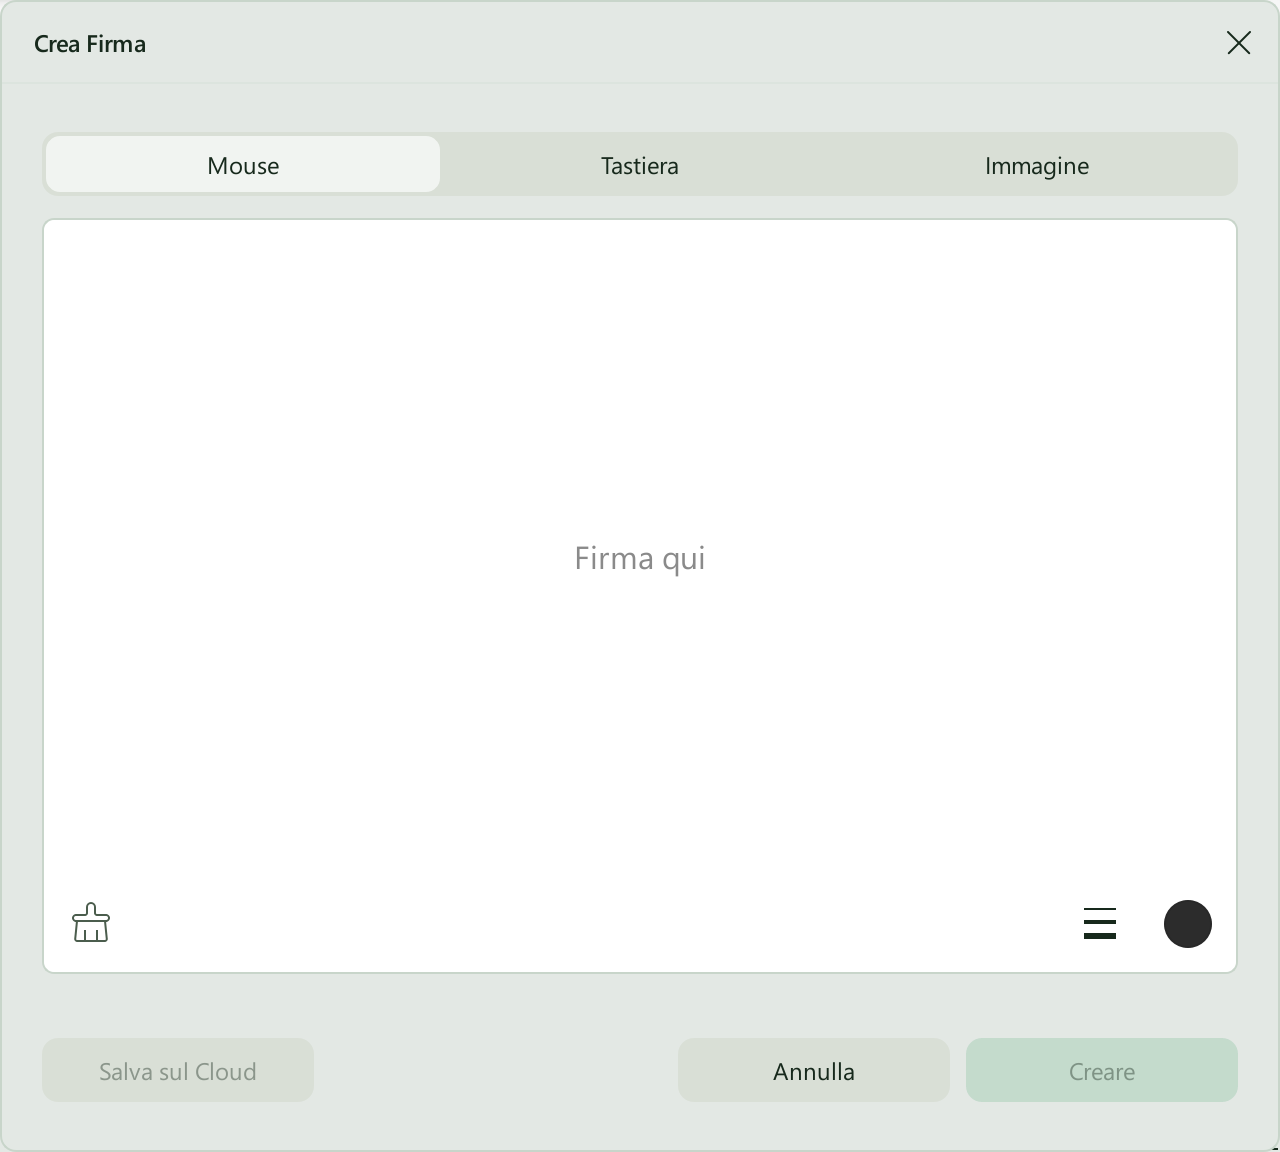Cancel with the Annulla button
The height and width of the screenshot is (1152, 1280).
click(814, 1070)
